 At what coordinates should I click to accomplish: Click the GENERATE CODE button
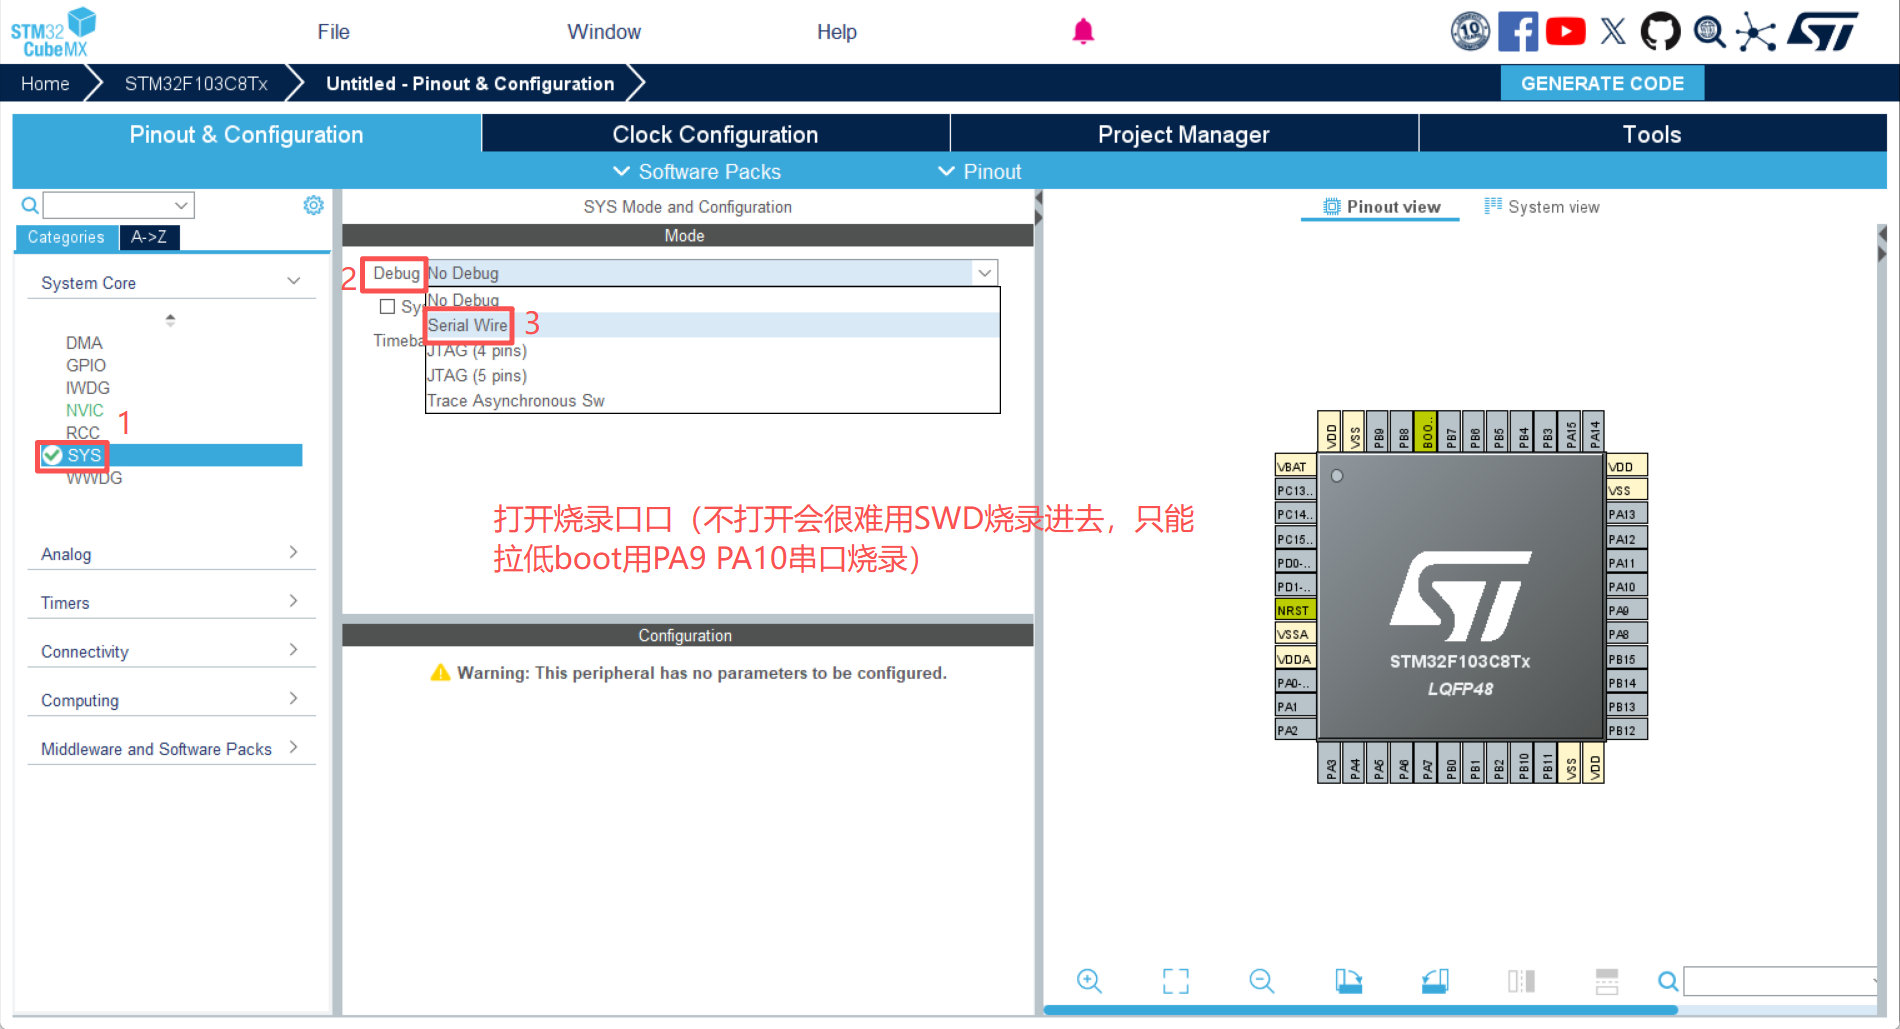pyautogui.click(x=1602, y=83)
